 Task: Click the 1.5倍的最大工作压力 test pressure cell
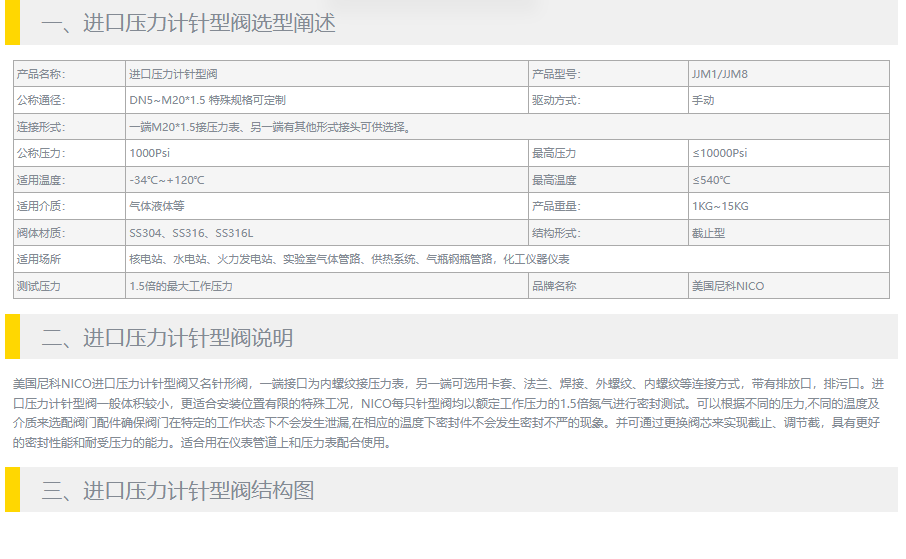pos(181,286)
